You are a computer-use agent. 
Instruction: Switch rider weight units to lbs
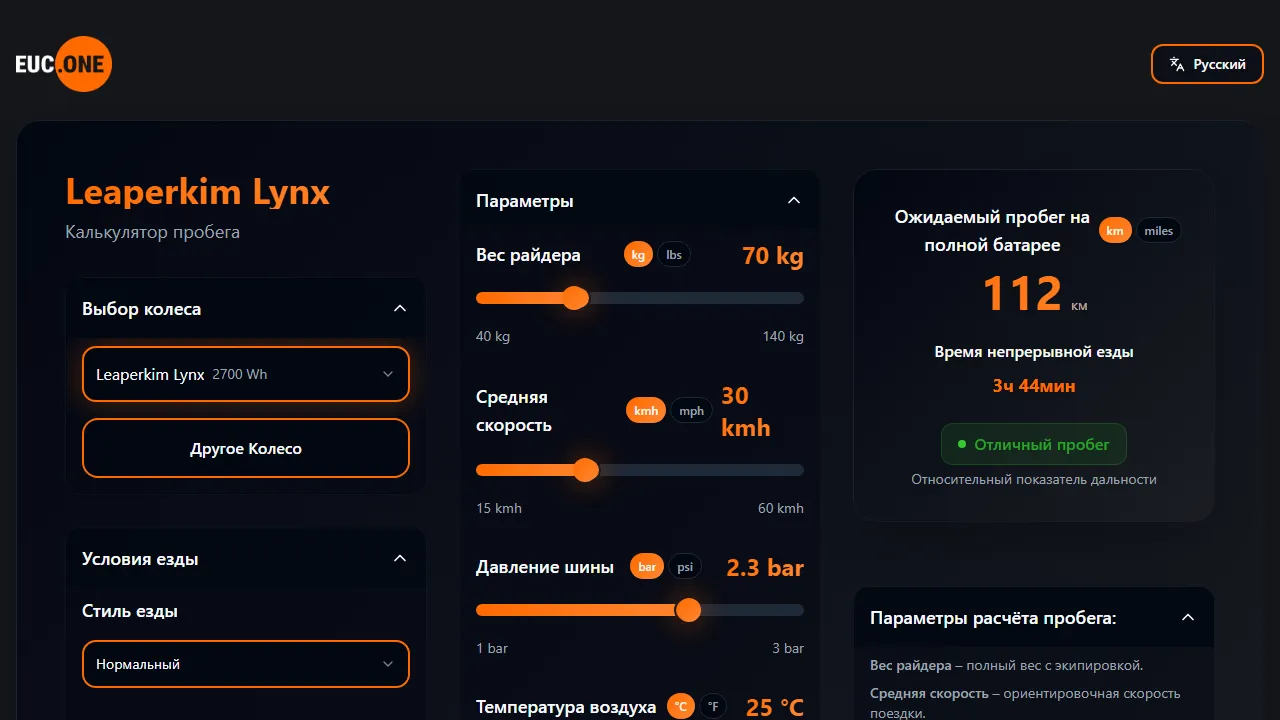point(673,254)
